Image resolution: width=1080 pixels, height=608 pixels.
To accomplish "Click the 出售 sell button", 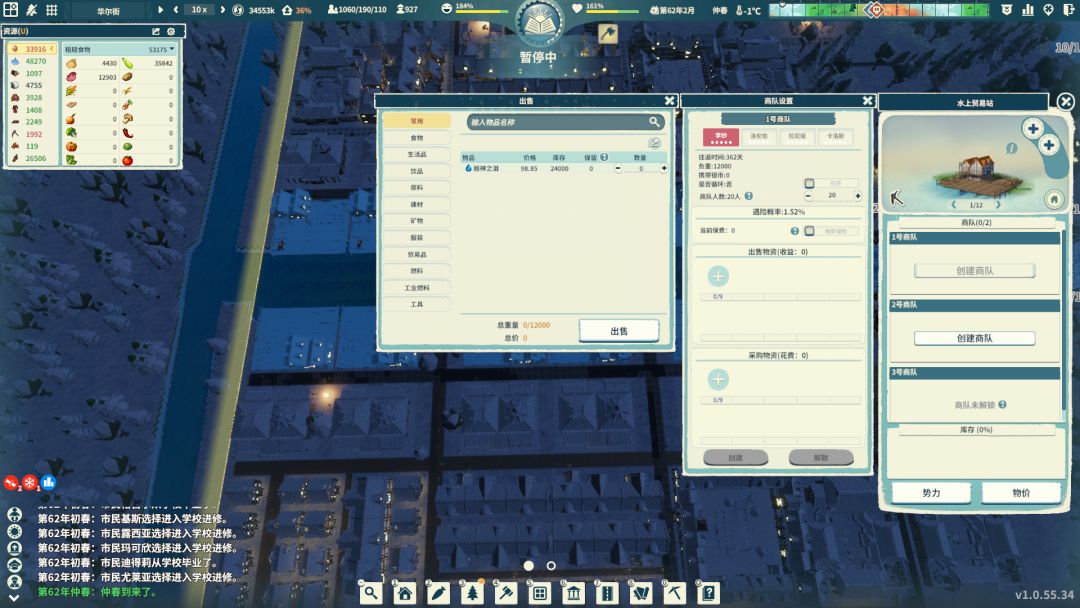I will click(x=619, y=331).
